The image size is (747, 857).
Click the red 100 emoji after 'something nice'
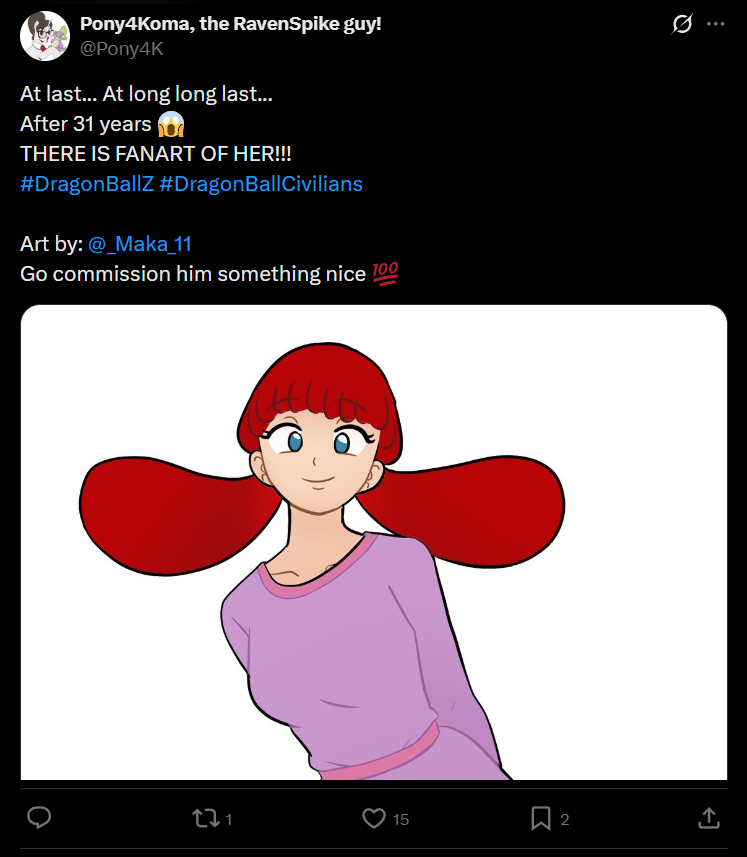point(385,274)
